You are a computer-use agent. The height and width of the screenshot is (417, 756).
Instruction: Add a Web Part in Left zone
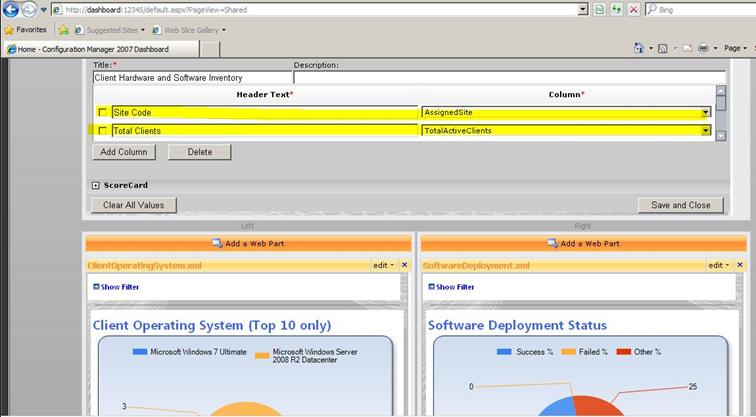pyautogui.click(x=248, y=243)
